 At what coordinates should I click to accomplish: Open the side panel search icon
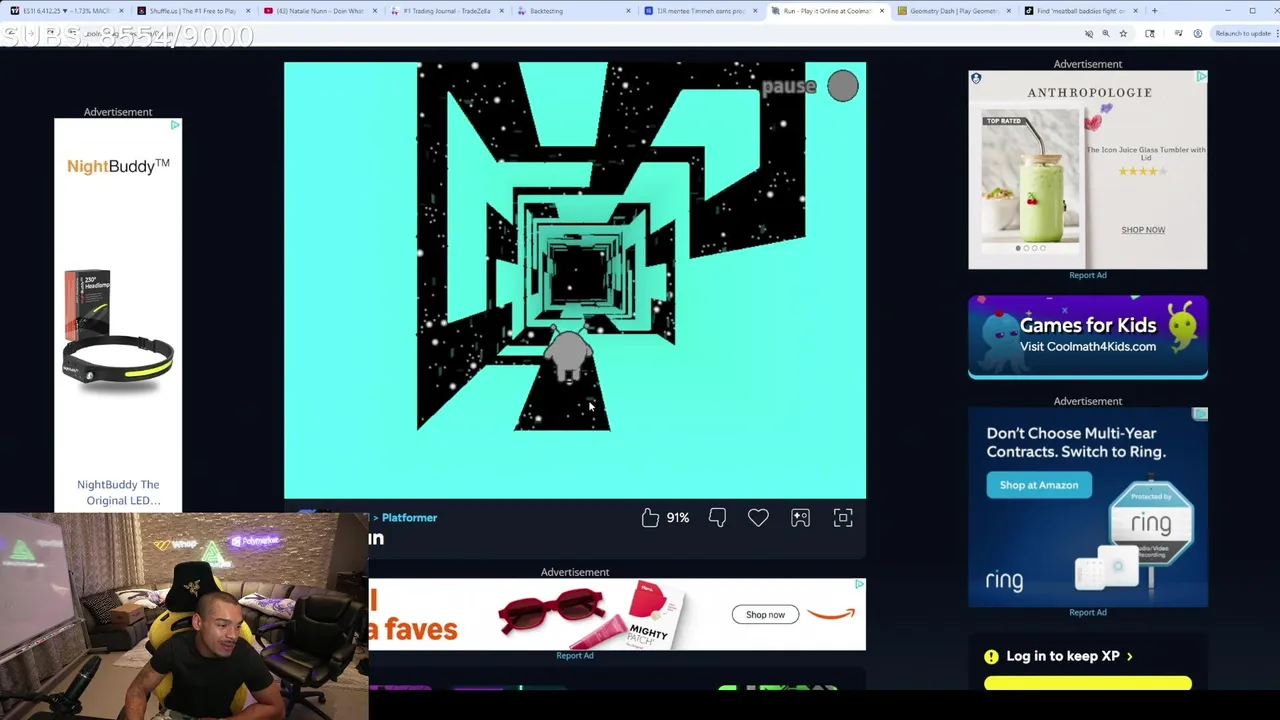pyautogui.click(x=1150, y=34)
